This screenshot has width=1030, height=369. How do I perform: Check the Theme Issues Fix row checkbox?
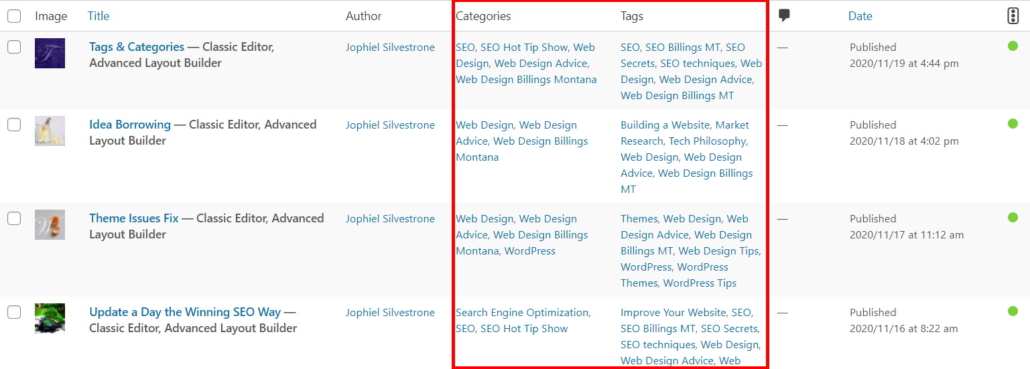coord(14,218)
